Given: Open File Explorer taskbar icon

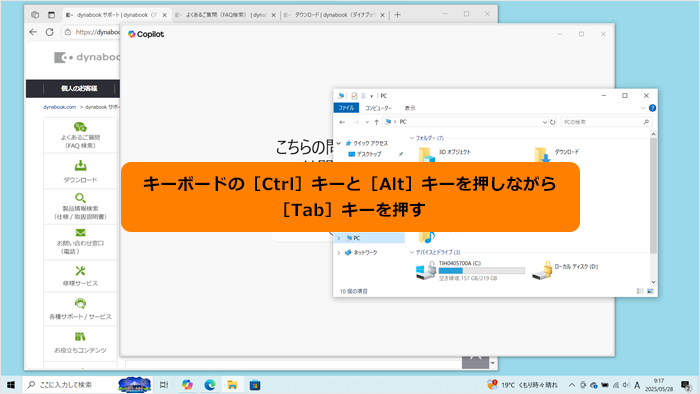Looking at the screenshot, I should tap(232, 385).
